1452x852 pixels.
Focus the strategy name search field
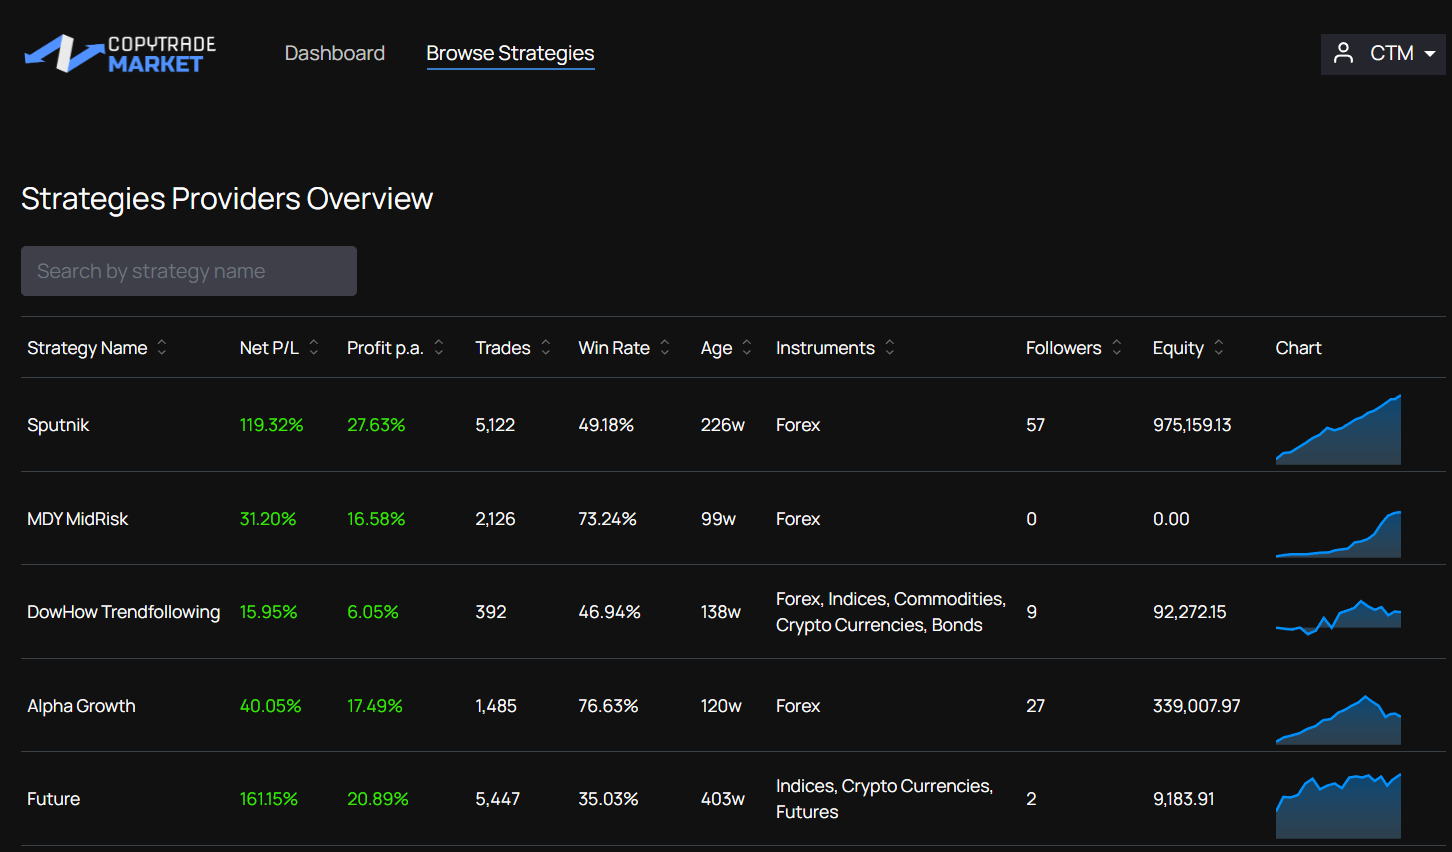189,271
